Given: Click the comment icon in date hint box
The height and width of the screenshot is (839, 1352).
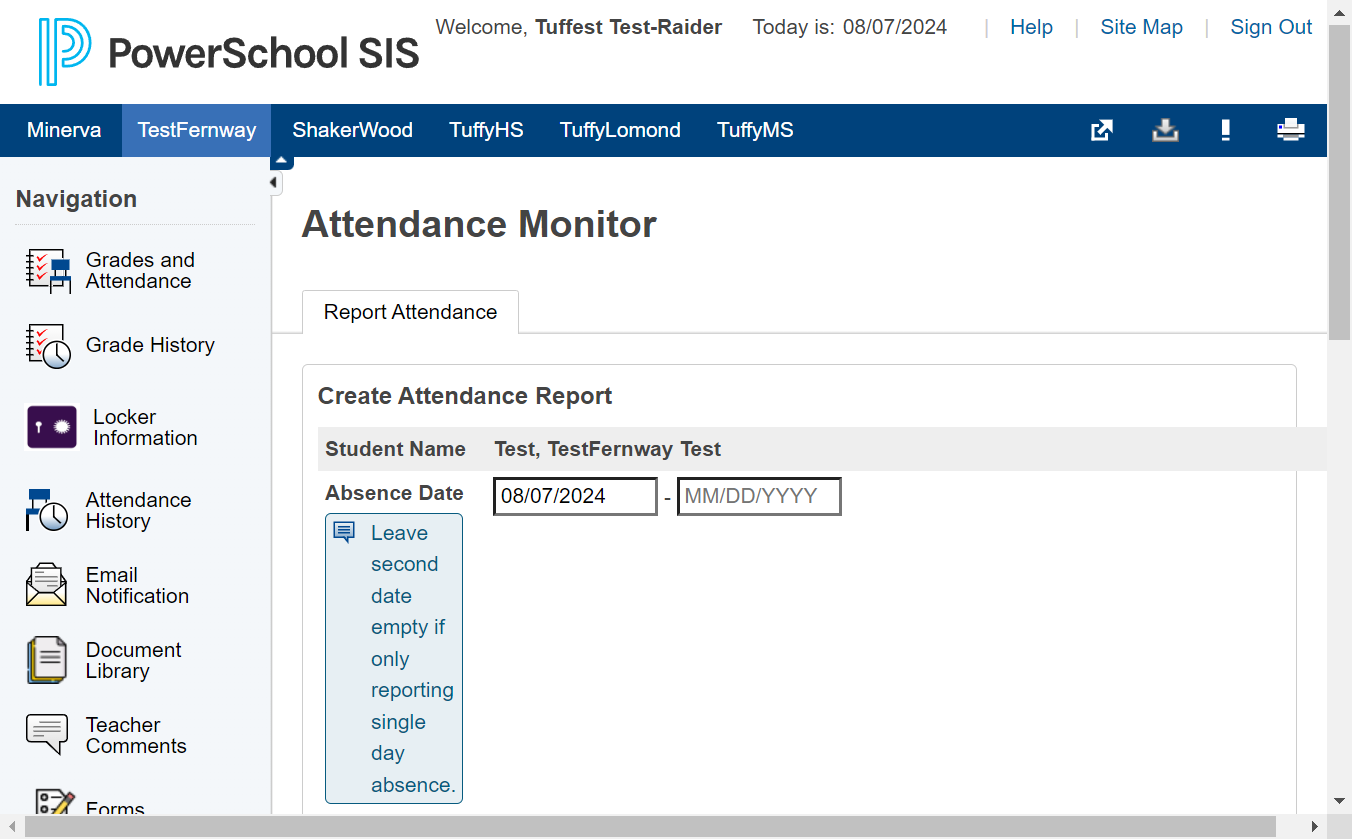Looking at the screenshot, I should 344,532.
